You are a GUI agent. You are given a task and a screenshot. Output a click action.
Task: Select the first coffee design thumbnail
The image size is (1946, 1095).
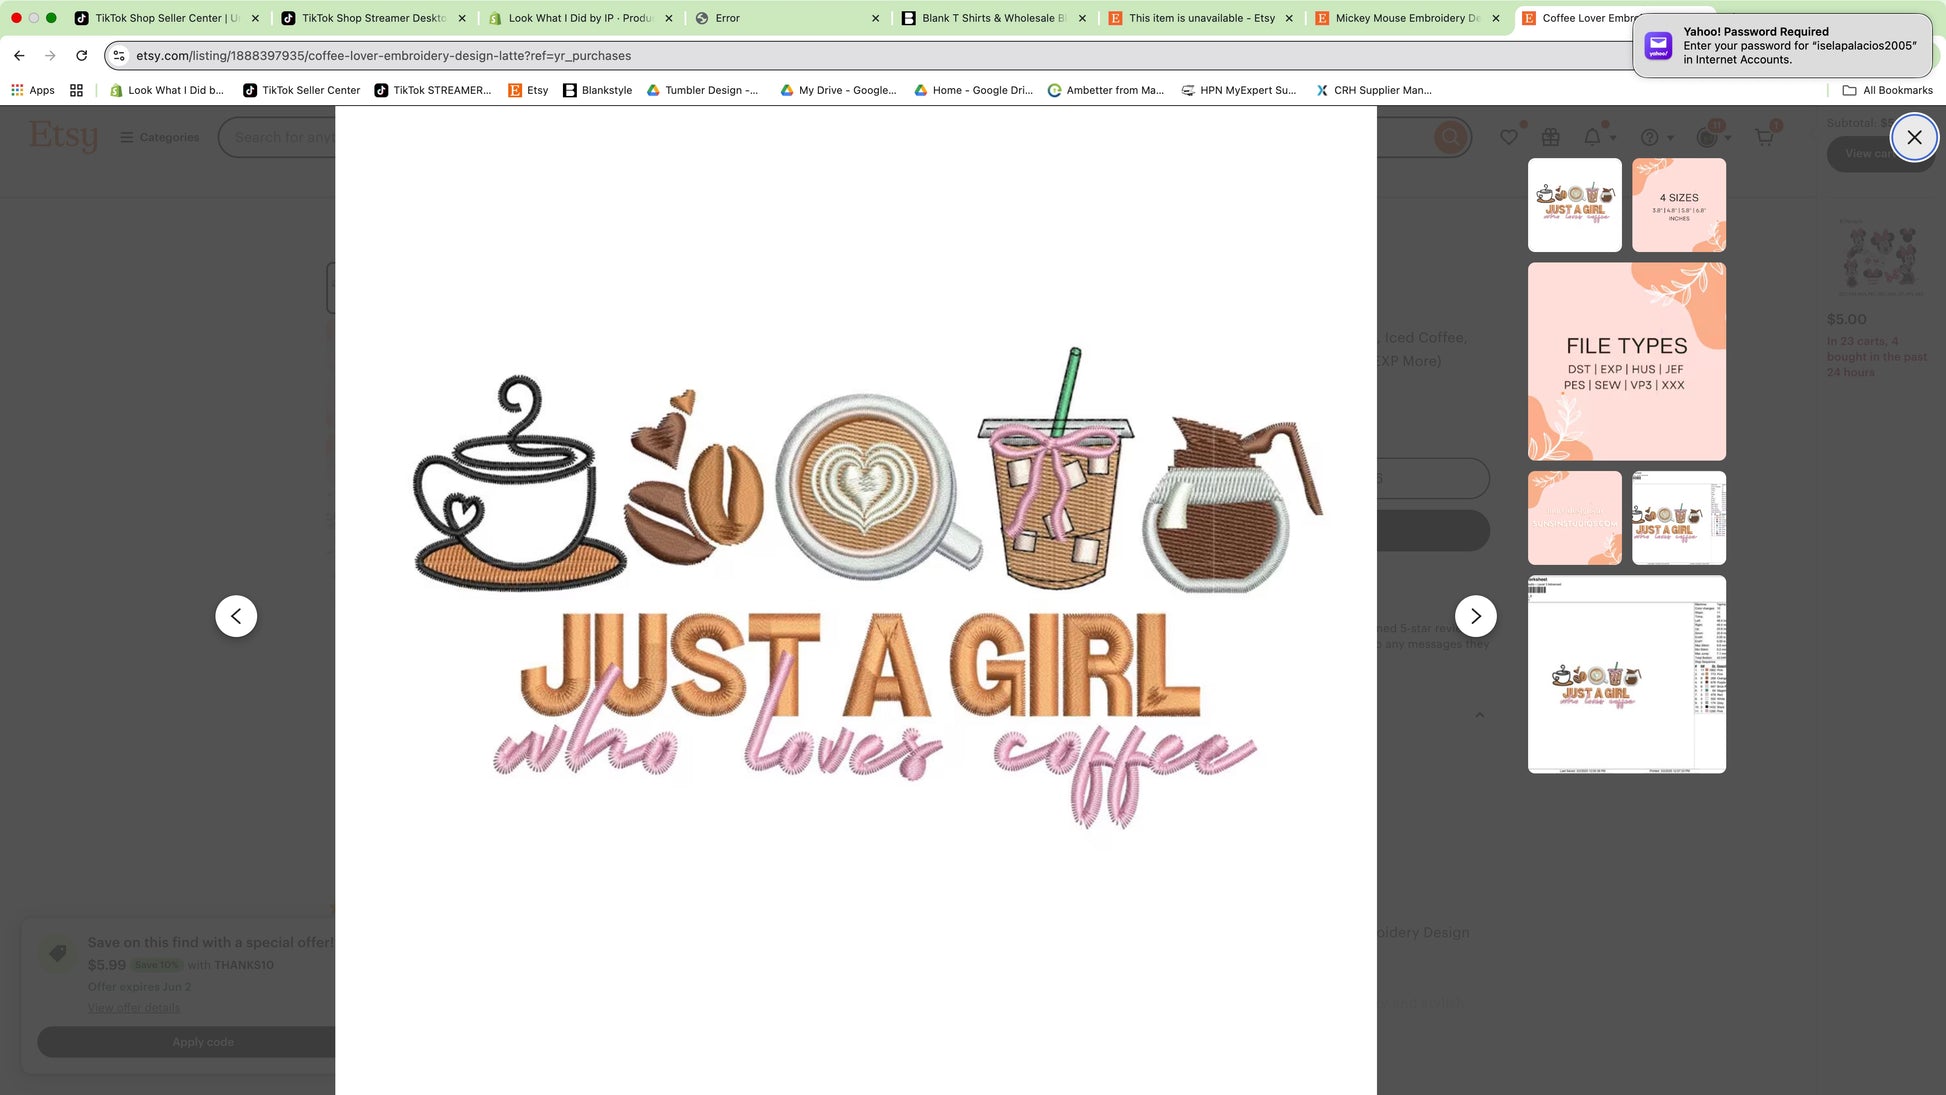coord(1574,205)
